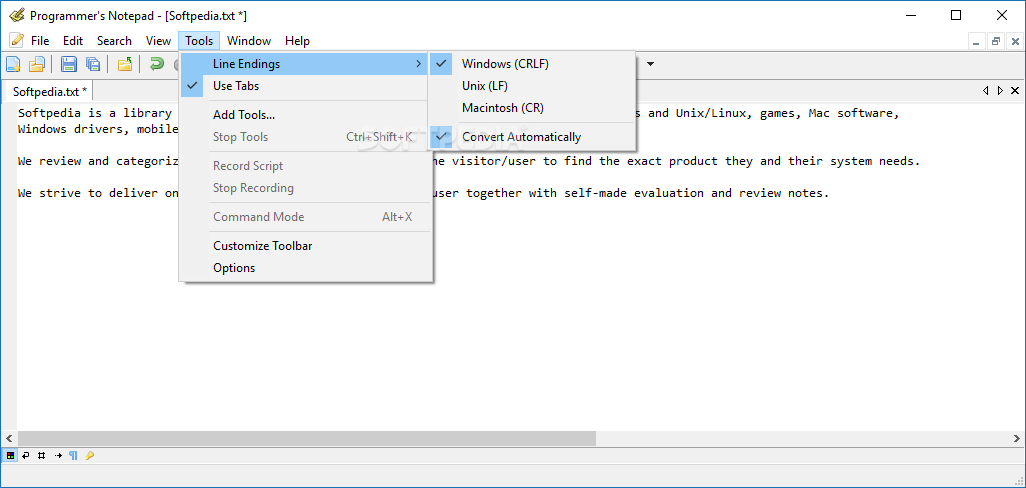Toggle show whitespace arrow icon

pos(58,456)
